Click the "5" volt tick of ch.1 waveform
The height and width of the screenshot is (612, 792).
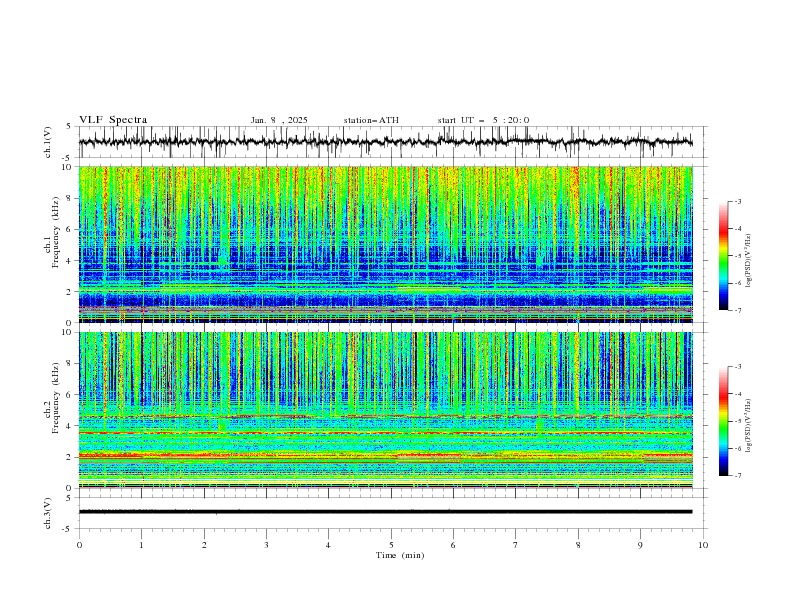pos(70,127)
